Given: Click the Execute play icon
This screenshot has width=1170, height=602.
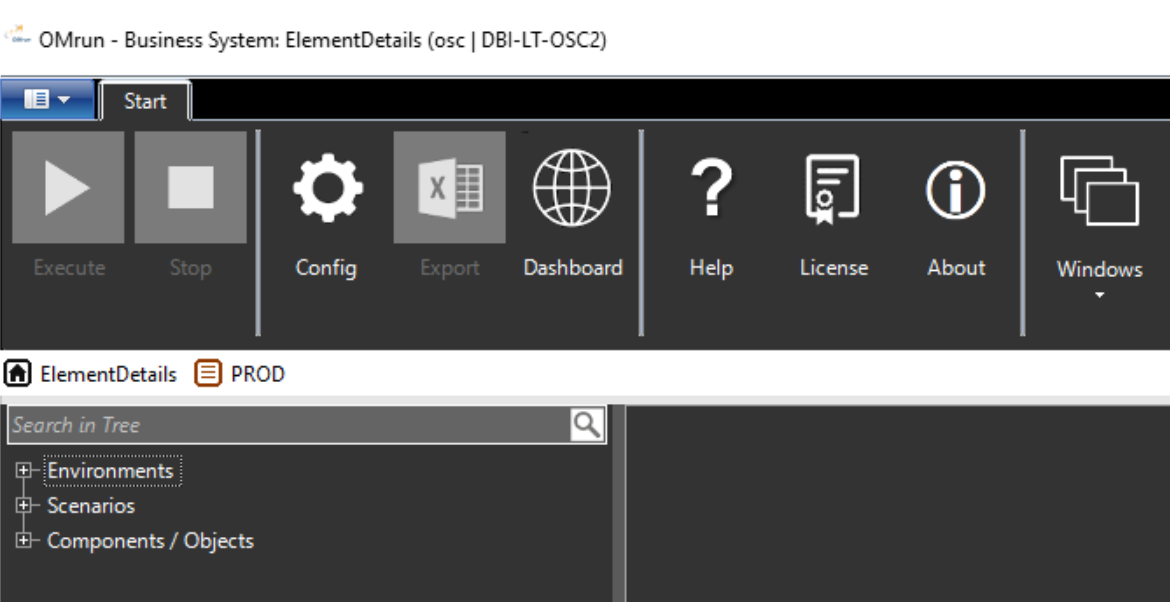Looking at the screenshot, I should click(66, 188).
